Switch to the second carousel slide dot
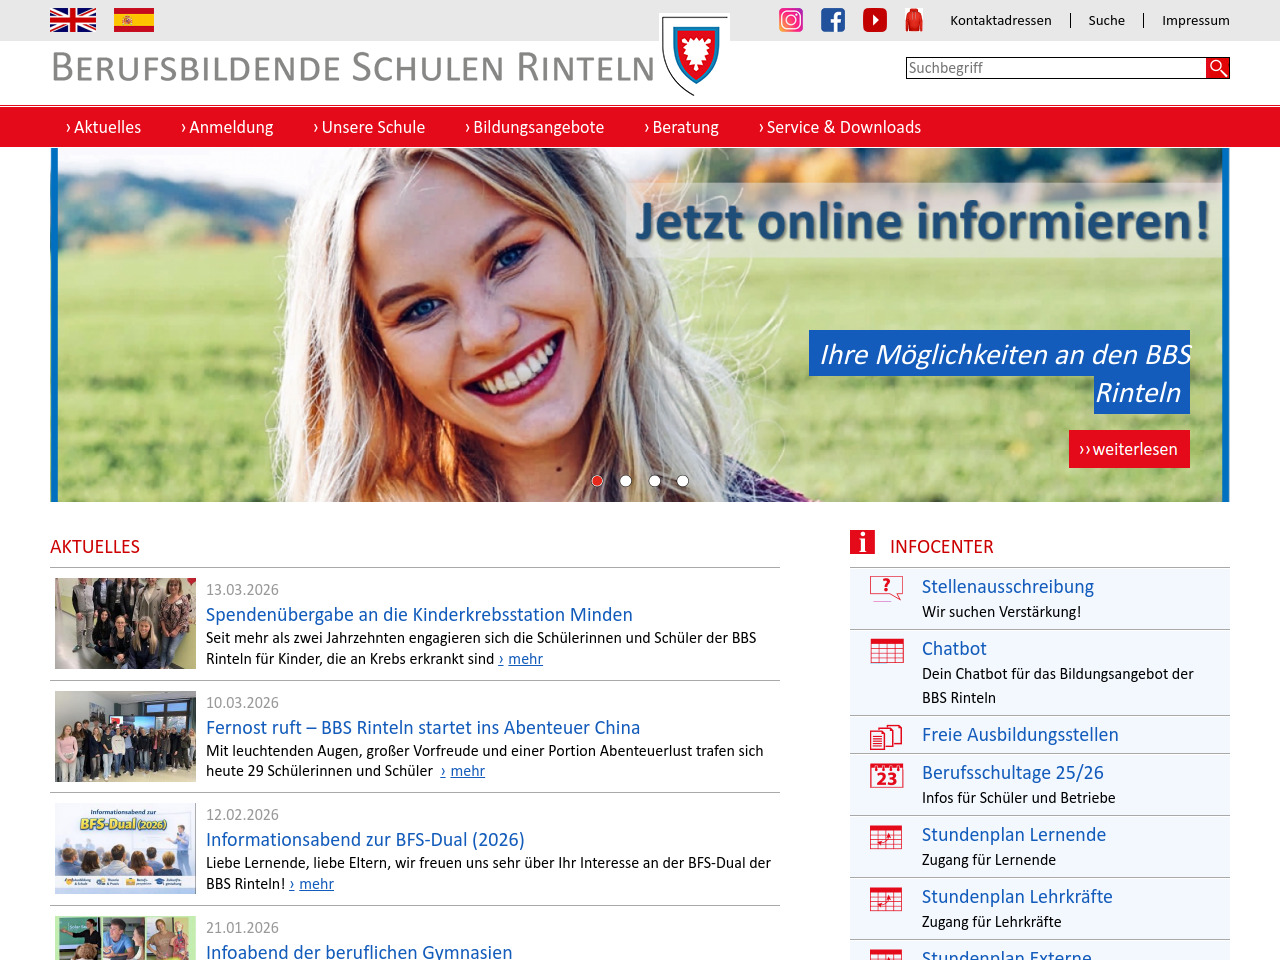 point(626,481)
